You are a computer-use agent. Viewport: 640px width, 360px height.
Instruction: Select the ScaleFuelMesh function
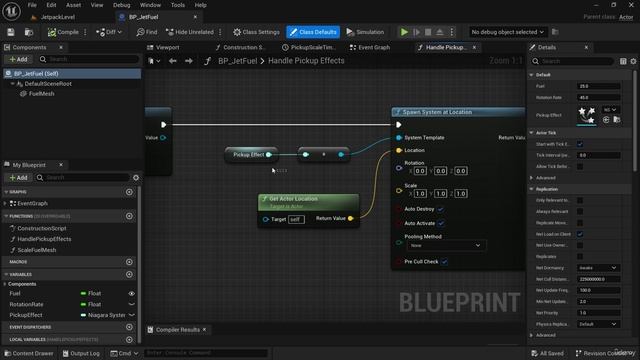pos(37,250)
